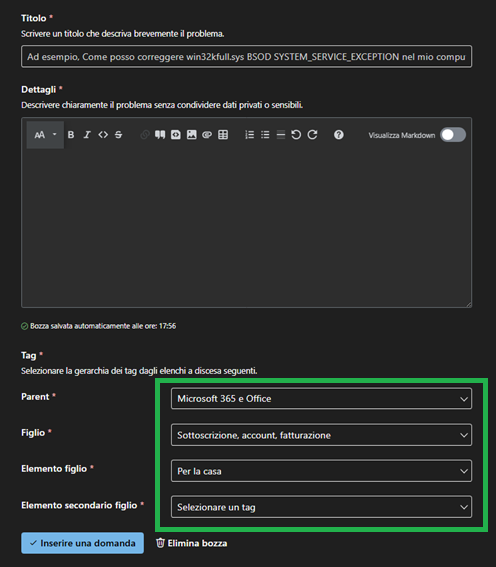Image resolution: width=496 pixels, height=567 pixels.
Task: Insert inline code with angle brackets icon
Action: coord(103,135)
